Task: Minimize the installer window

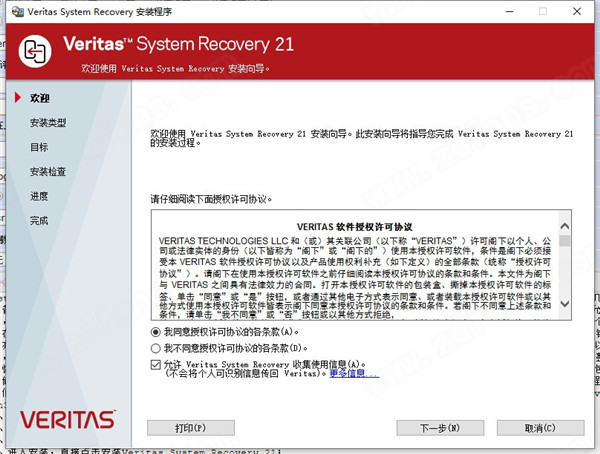Action: [x=509, y=11]
